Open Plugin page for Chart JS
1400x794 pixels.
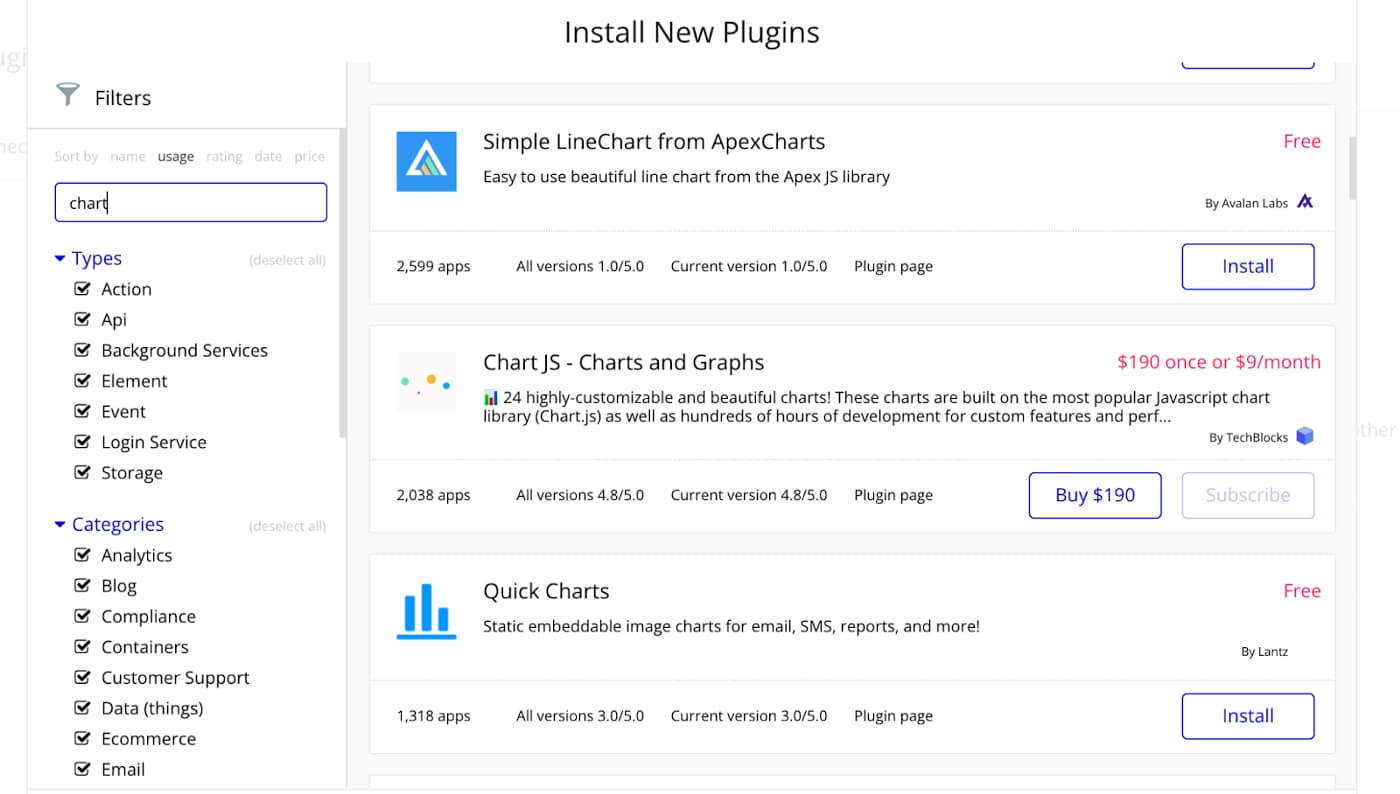click(893, 495)
